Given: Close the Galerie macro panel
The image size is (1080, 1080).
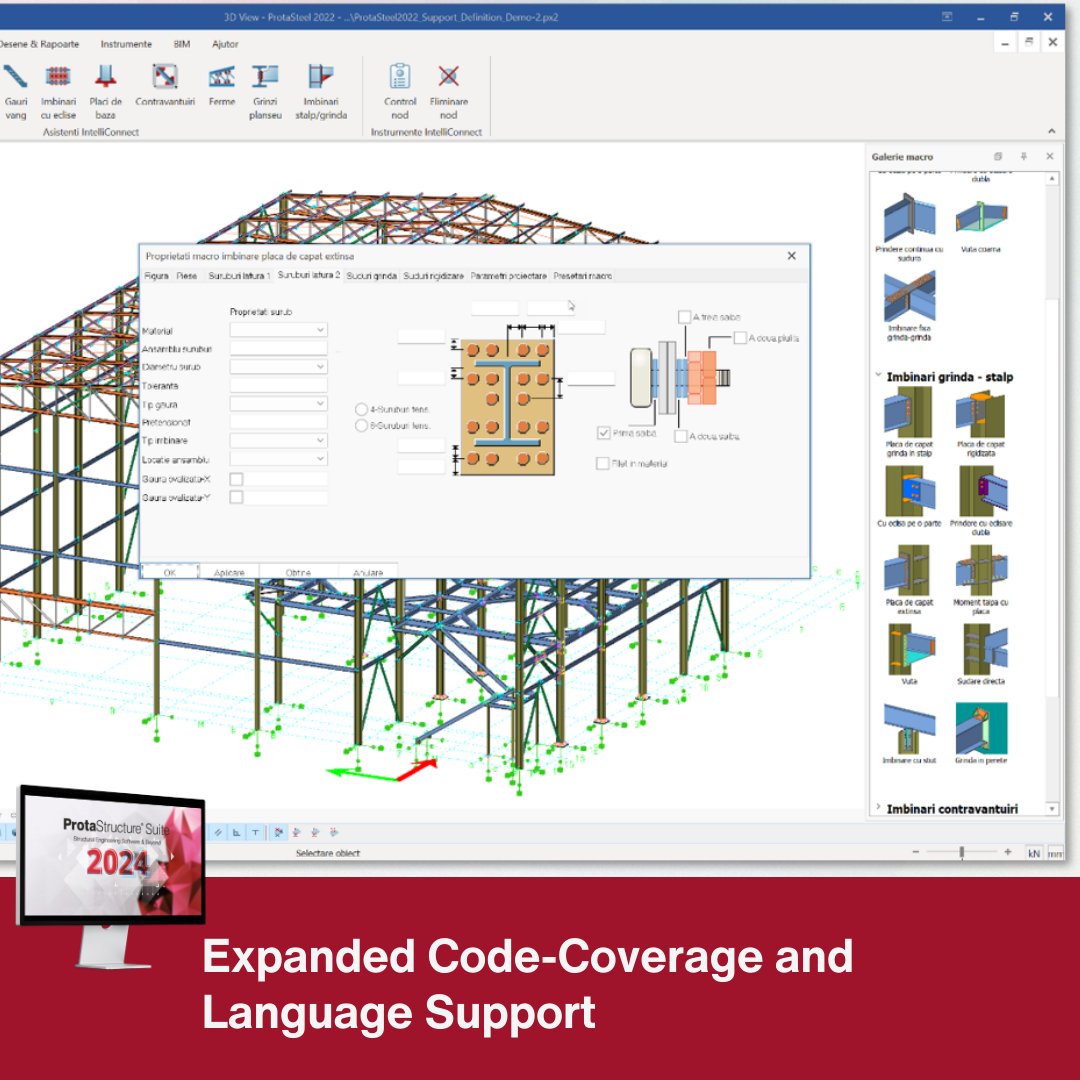Looking at the screenshot, I should tap(1050, 156).
